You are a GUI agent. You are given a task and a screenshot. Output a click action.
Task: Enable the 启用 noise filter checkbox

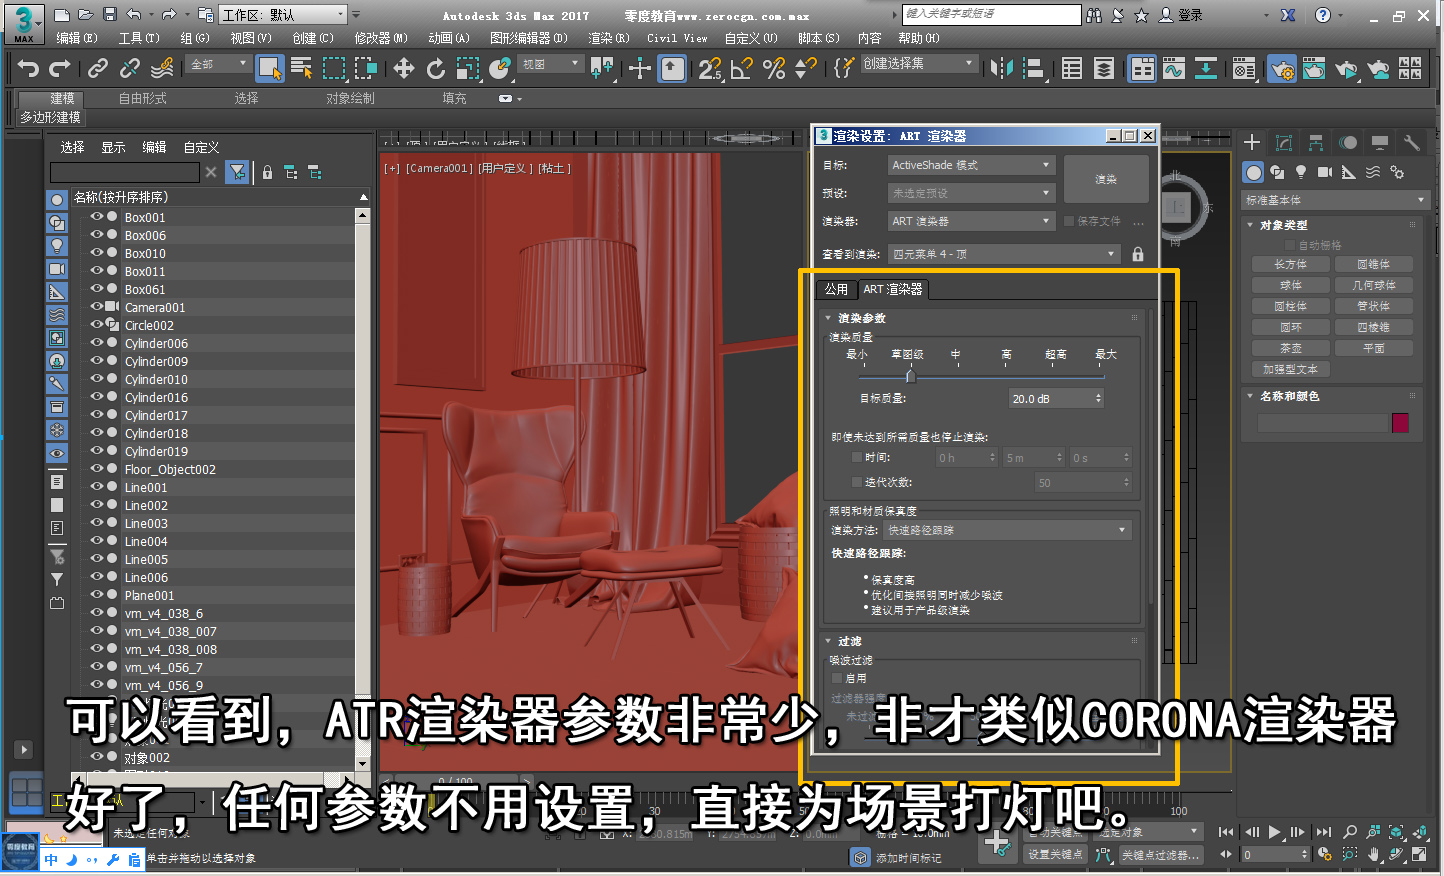(x=837, y=678)
